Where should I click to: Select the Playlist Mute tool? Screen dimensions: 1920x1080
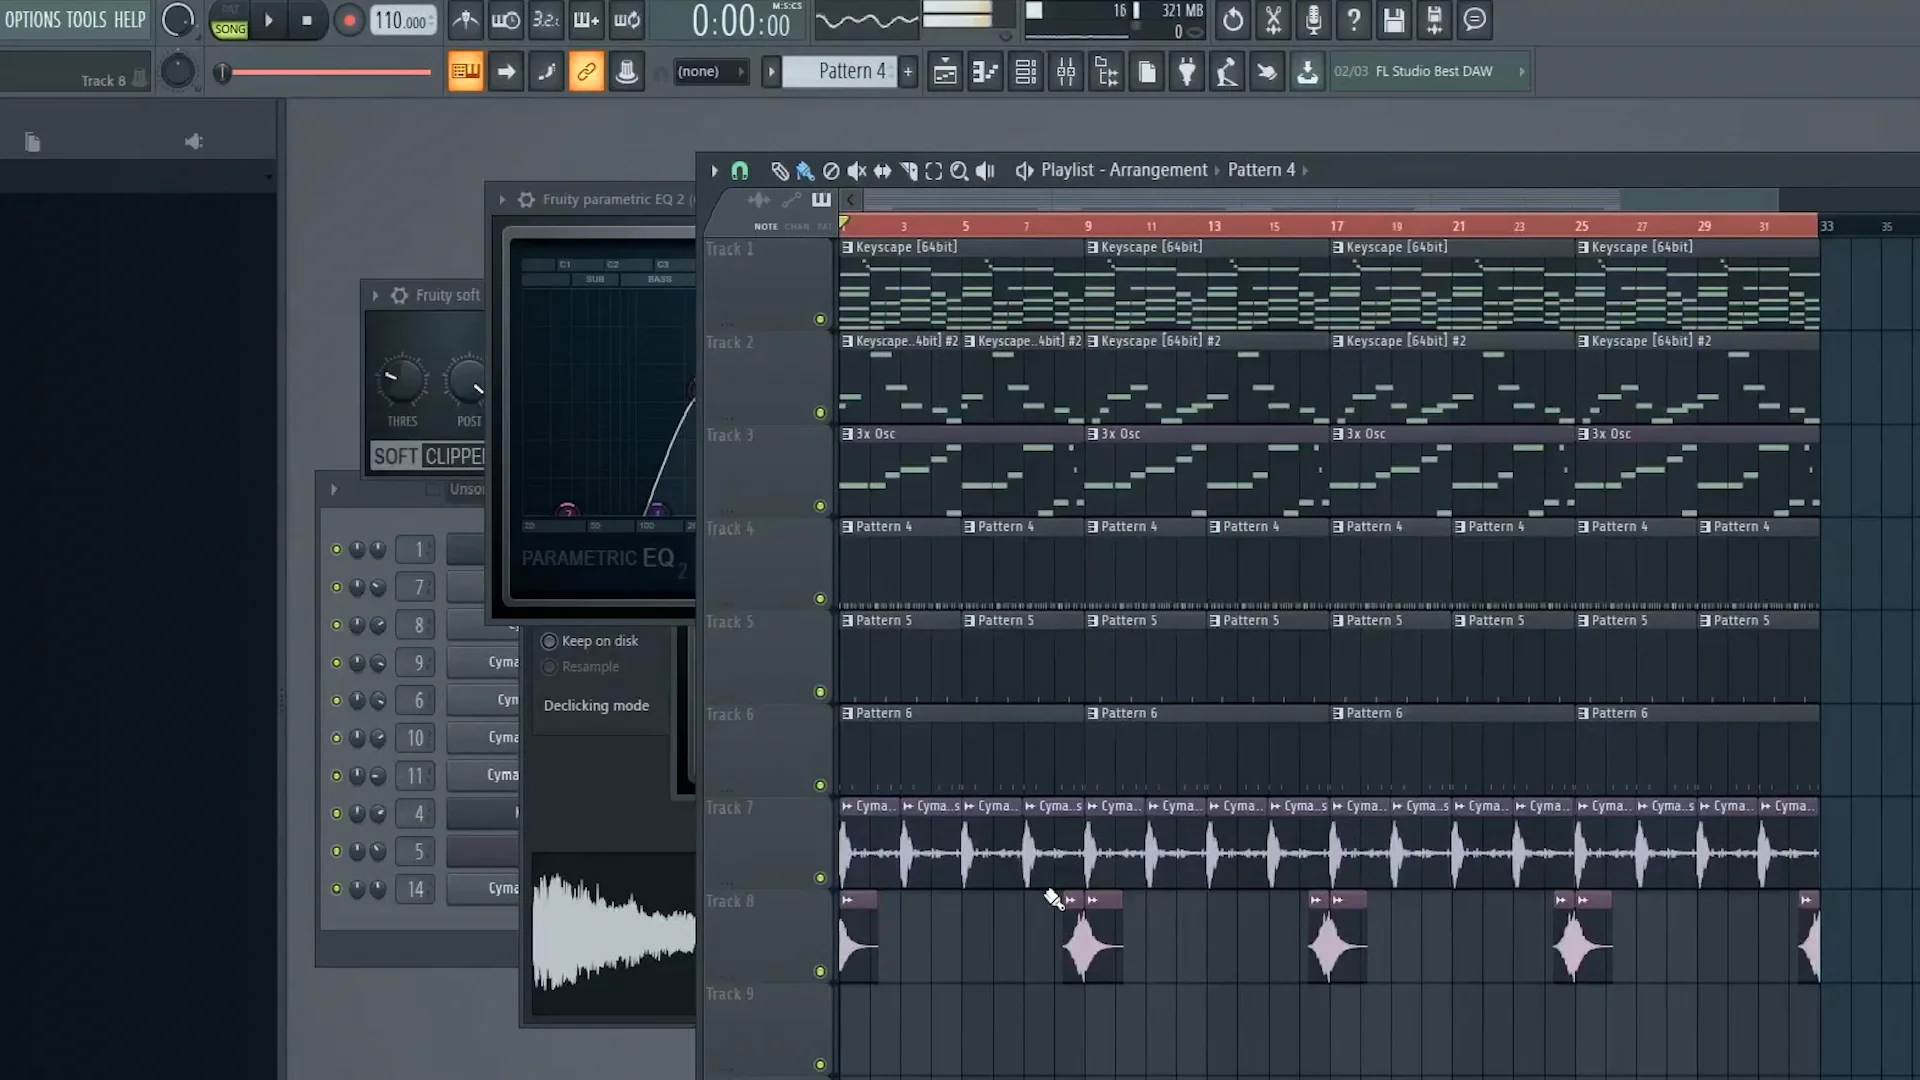click(857, 171)
